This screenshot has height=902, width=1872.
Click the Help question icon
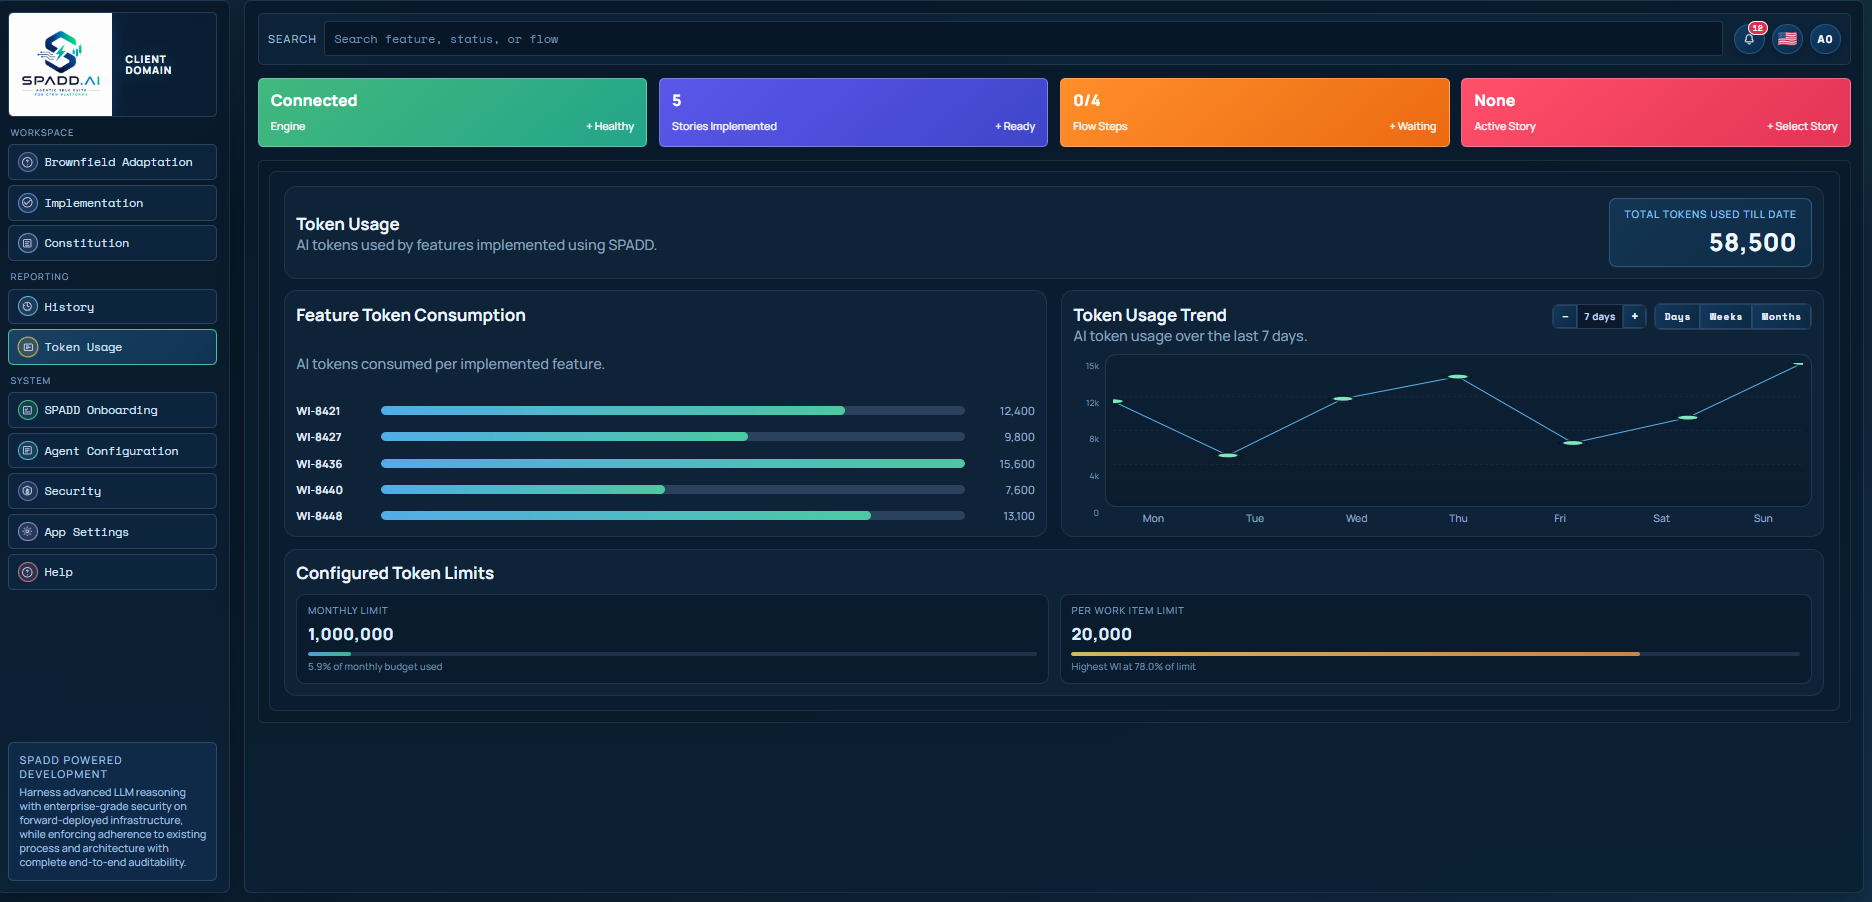click(x=28, y=572)
